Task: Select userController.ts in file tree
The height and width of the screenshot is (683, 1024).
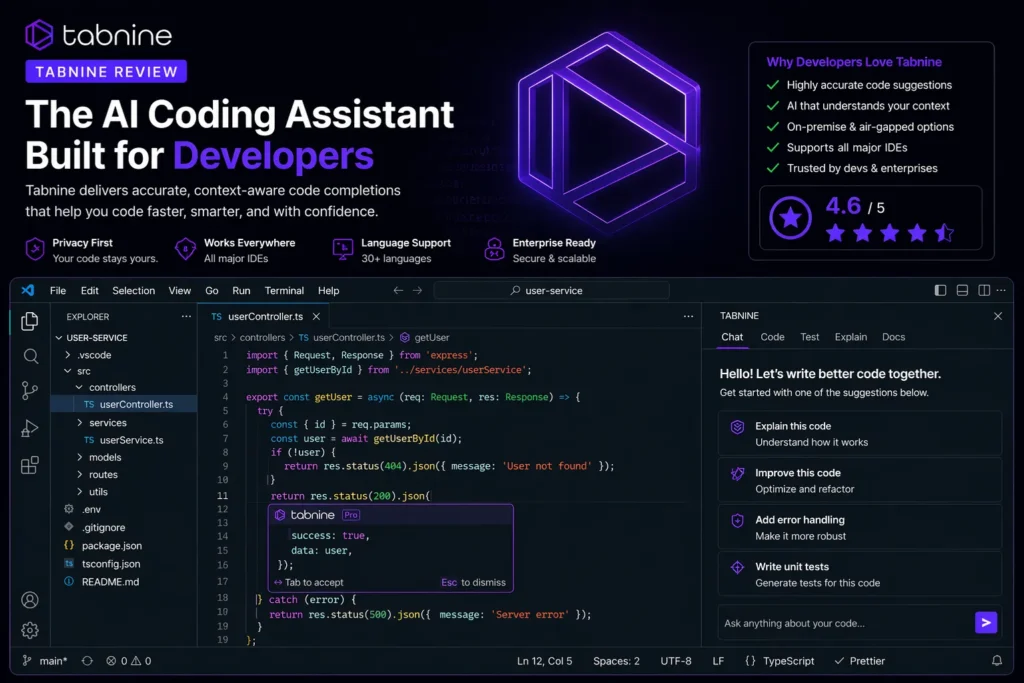Action: [x=124, y=404]
